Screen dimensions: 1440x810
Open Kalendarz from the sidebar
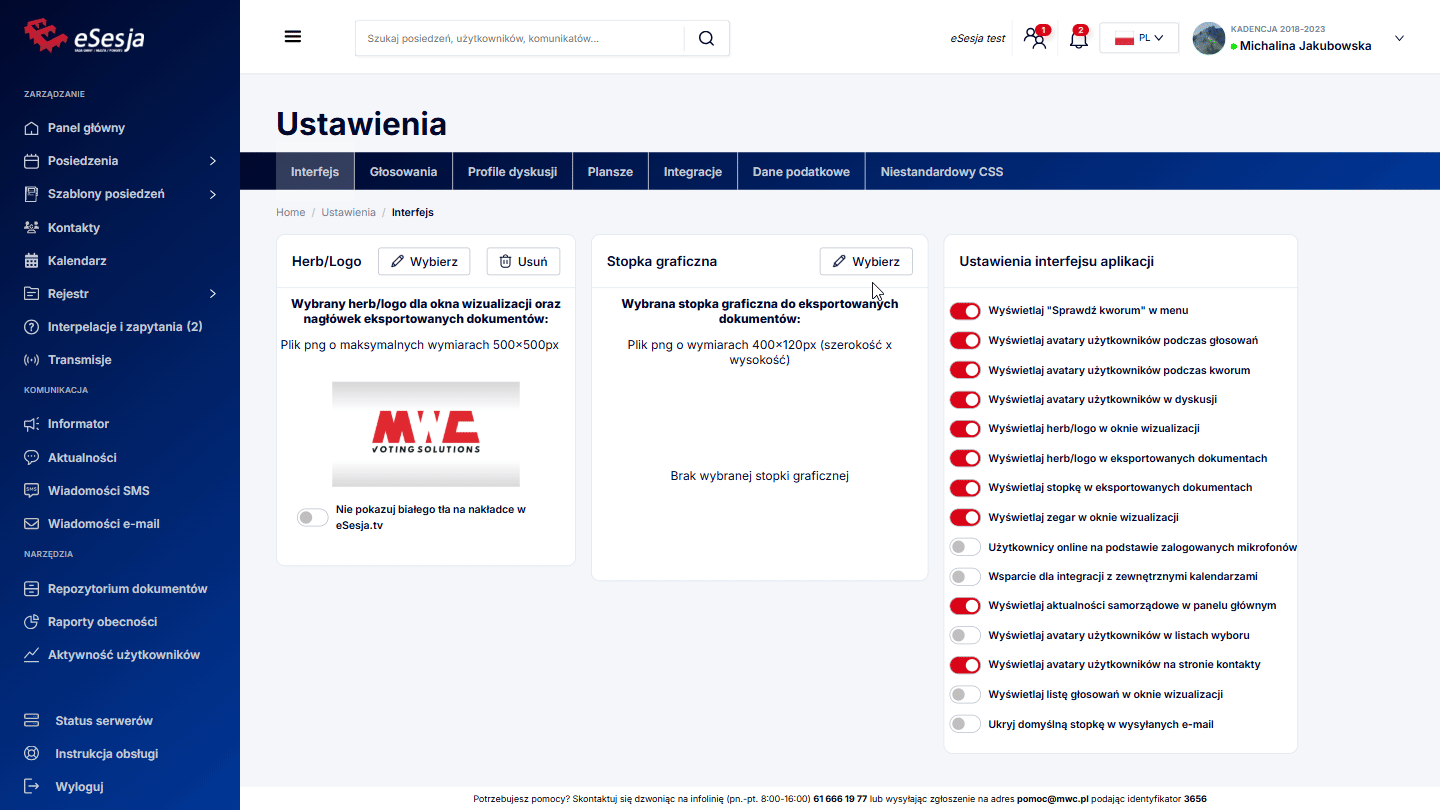[77, 261]
